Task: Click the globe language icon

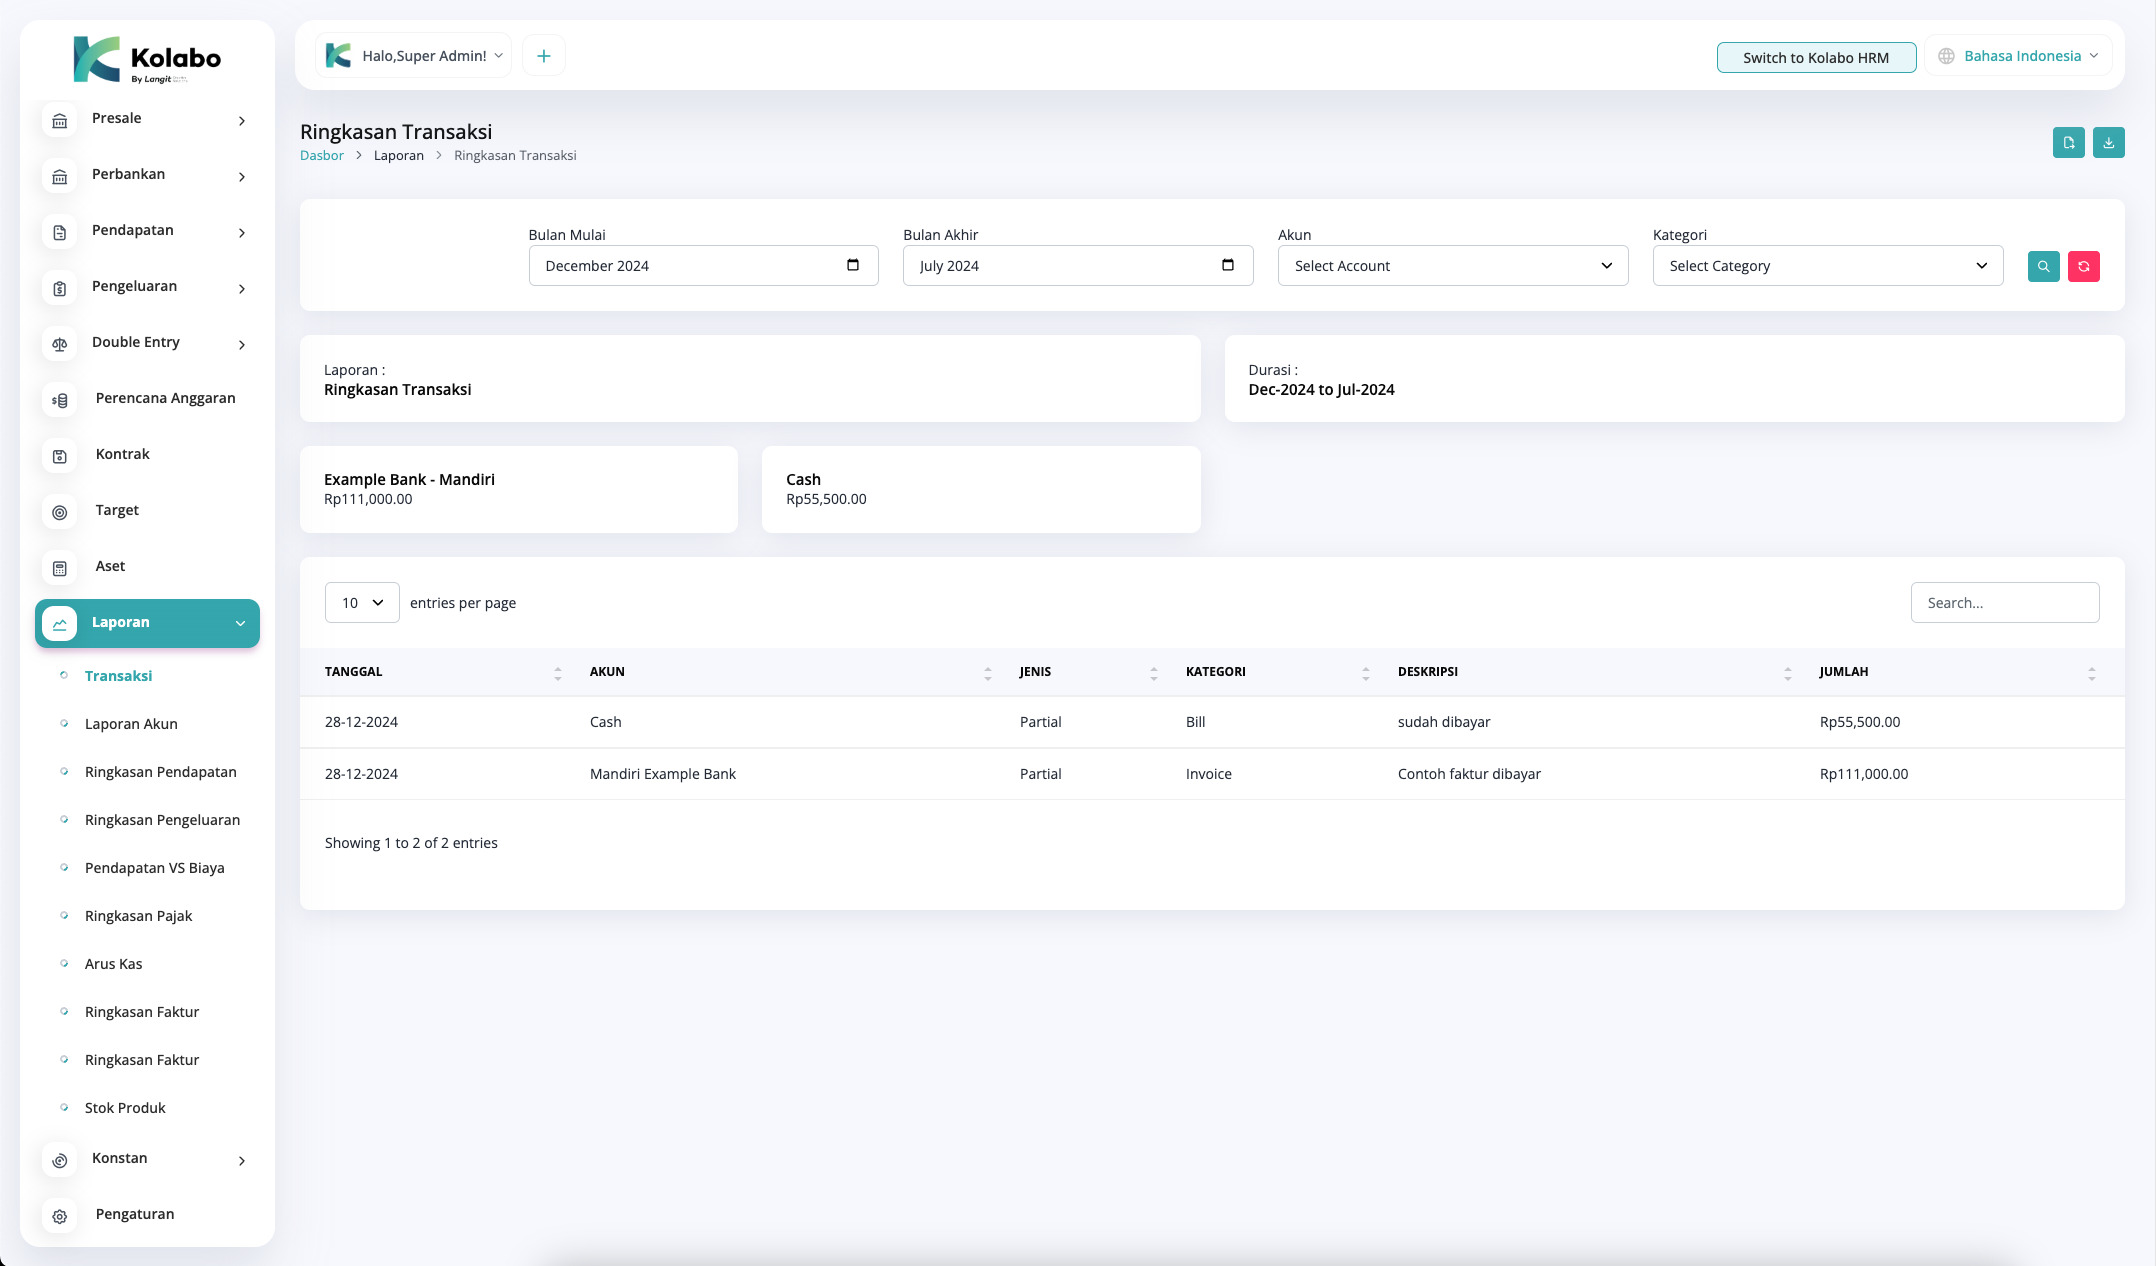Action: click(1946, 56)
